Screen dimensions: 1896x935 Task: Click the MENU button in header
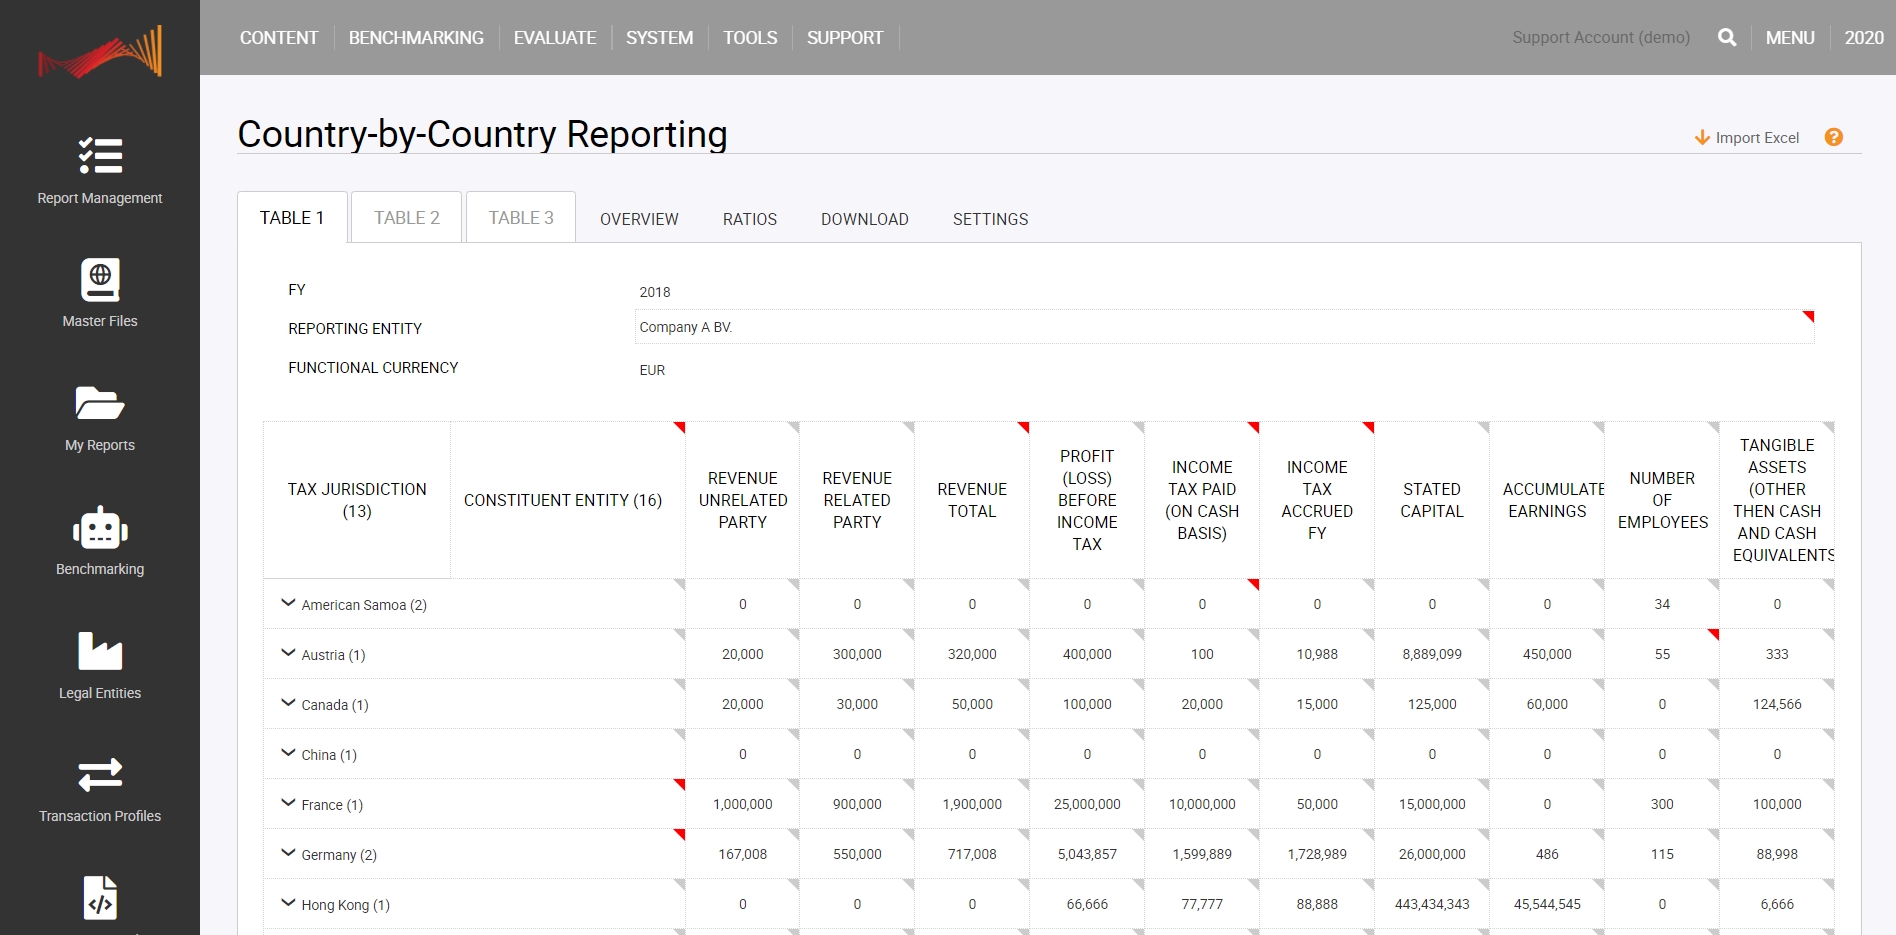click(1789, 38)
